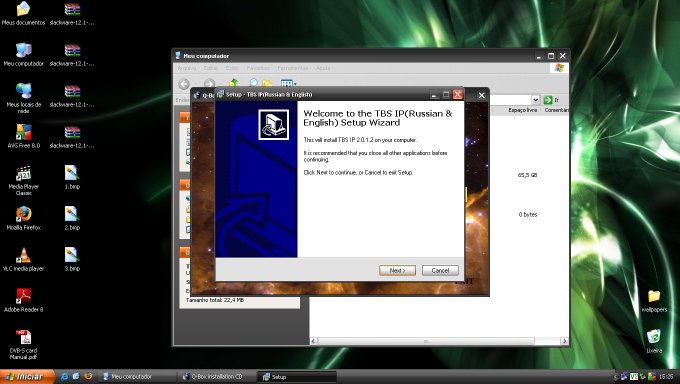Click the Up folder toolbar icon
Screen dimensions: 680x384
234,83
